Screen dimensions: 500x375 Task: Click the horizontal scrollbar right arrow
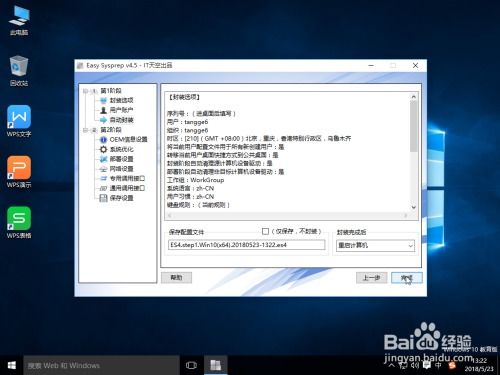[x=406, y=216]
